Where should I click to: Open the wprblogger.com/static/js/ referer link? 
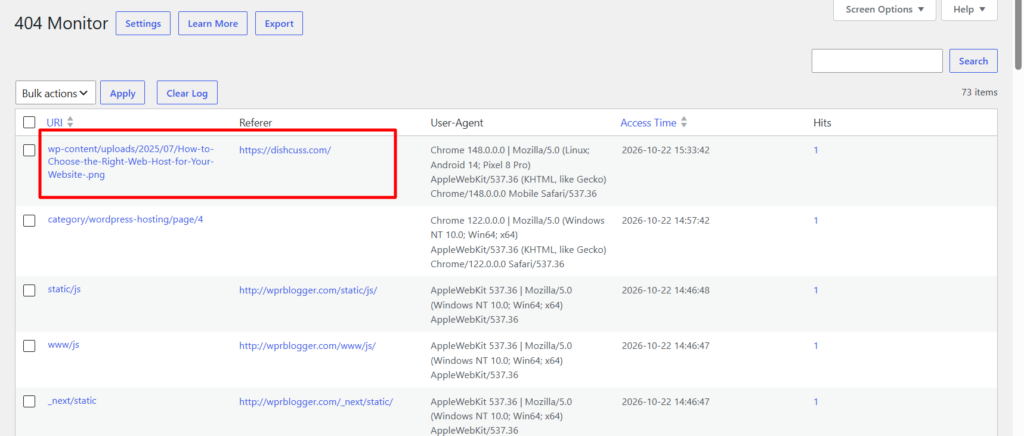pos(308,290)
